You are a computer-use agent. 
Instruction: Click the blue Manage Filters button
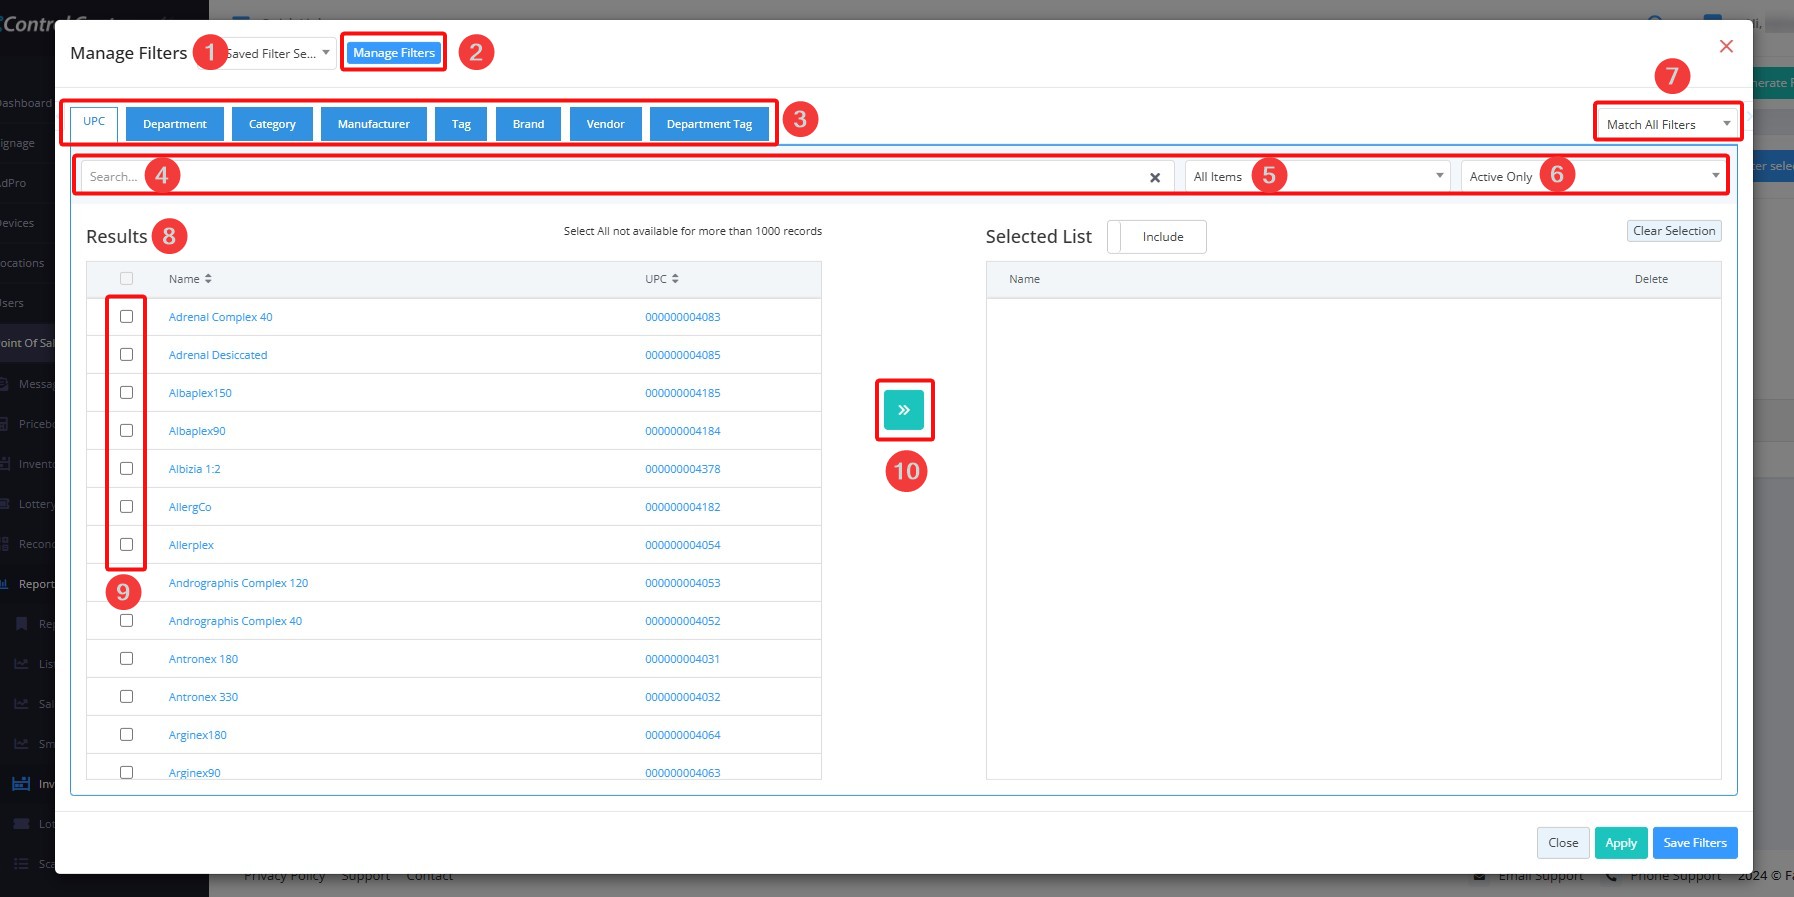(x=394, y=53)
